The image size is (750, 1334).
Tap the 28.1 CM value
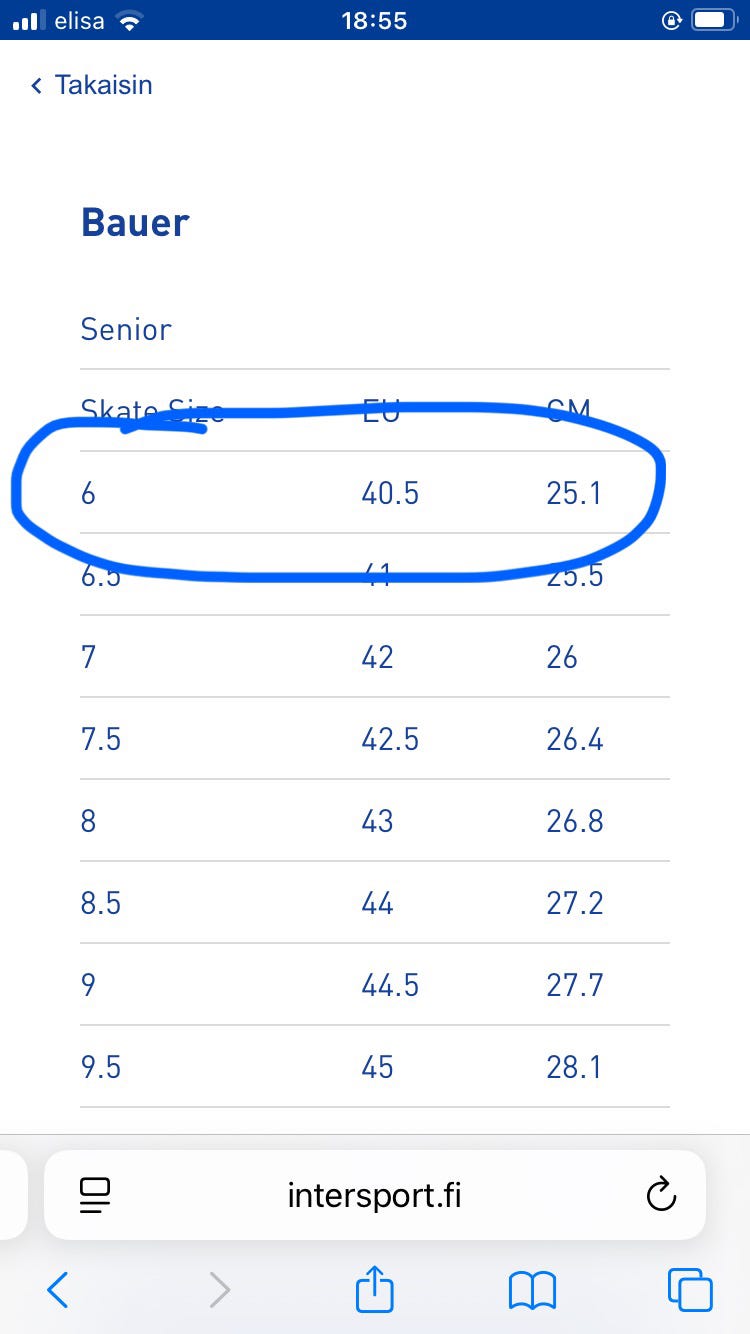pyautogui.click(x=574, y=1067)
